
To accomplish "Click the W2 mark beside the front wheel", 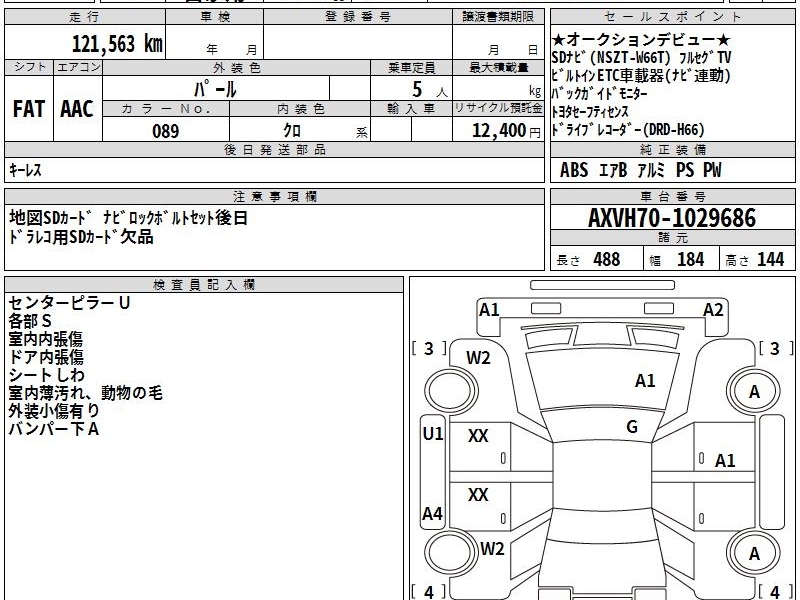I will [x=478, y=358].
